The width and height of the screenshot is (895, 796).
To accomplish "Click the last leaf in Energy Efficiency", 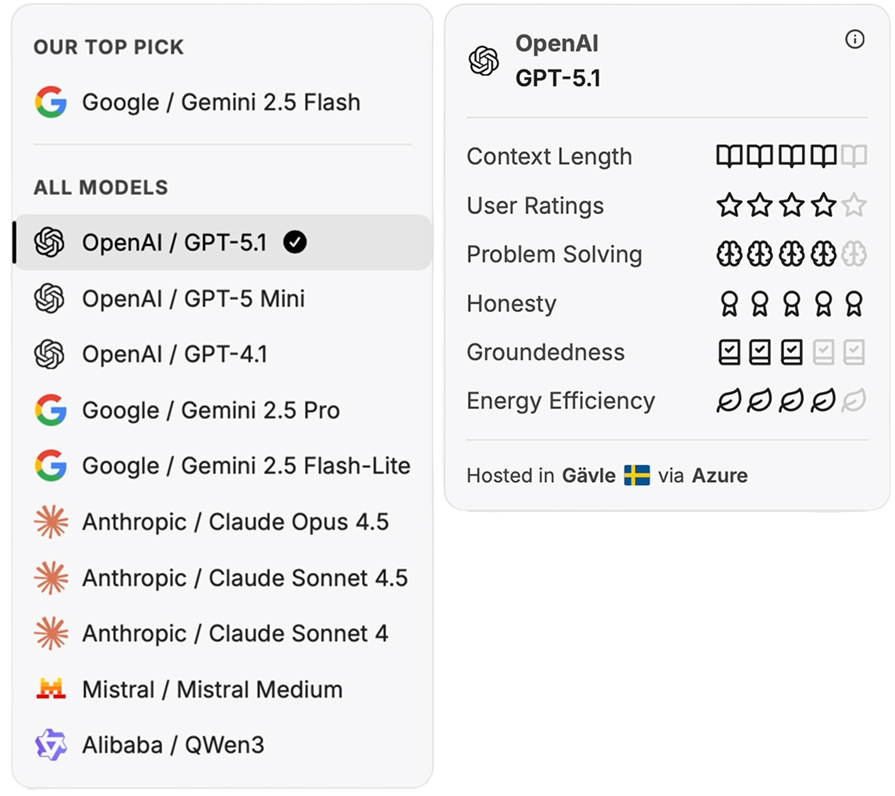I will 853,401.
